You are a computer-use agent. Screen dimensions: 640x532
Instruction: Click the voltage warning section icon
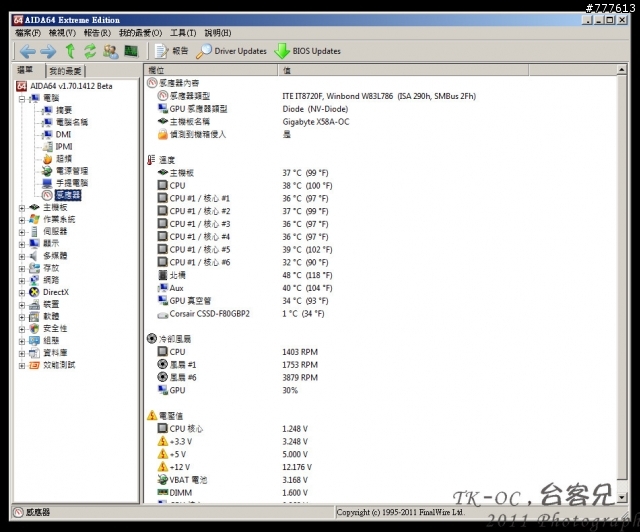[152, 416]
